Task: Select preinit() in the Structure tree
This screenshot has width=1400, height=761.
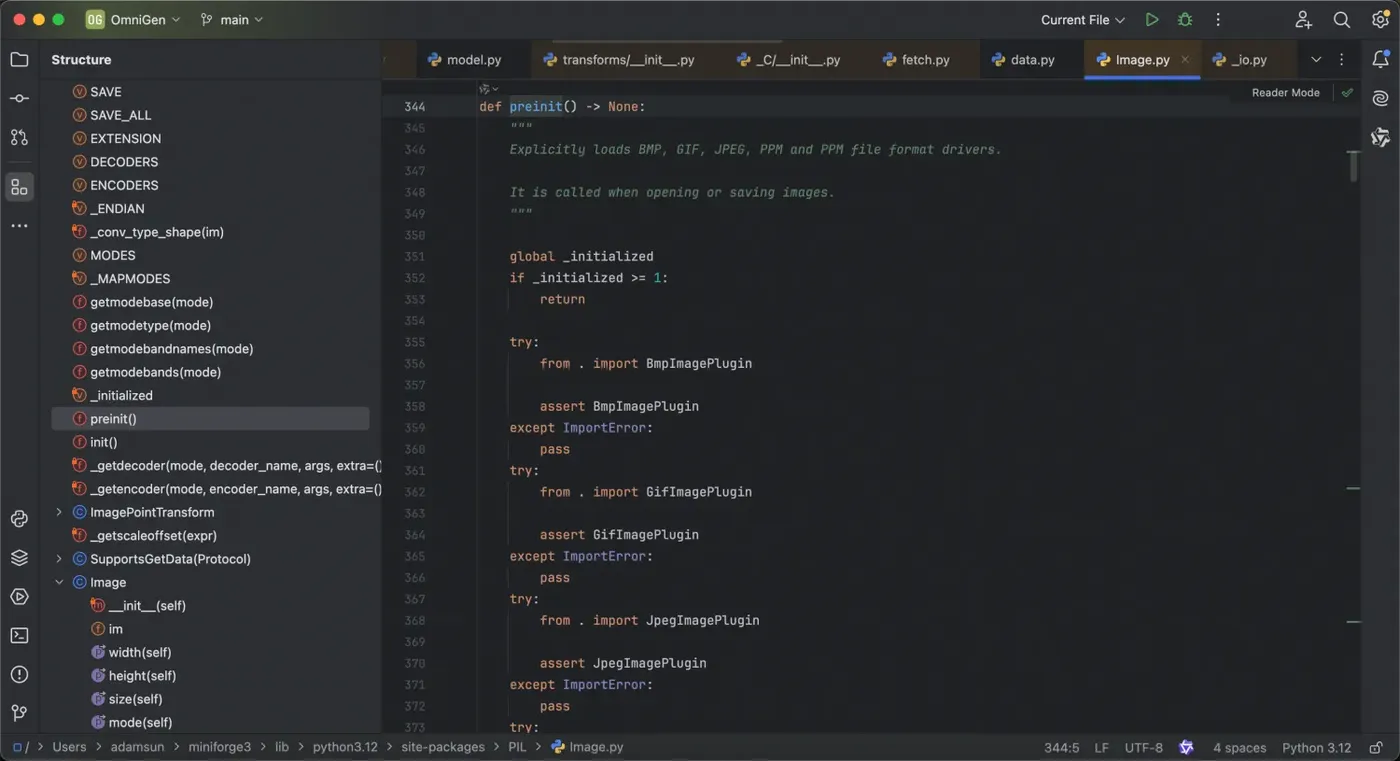Action: [210, 419]
